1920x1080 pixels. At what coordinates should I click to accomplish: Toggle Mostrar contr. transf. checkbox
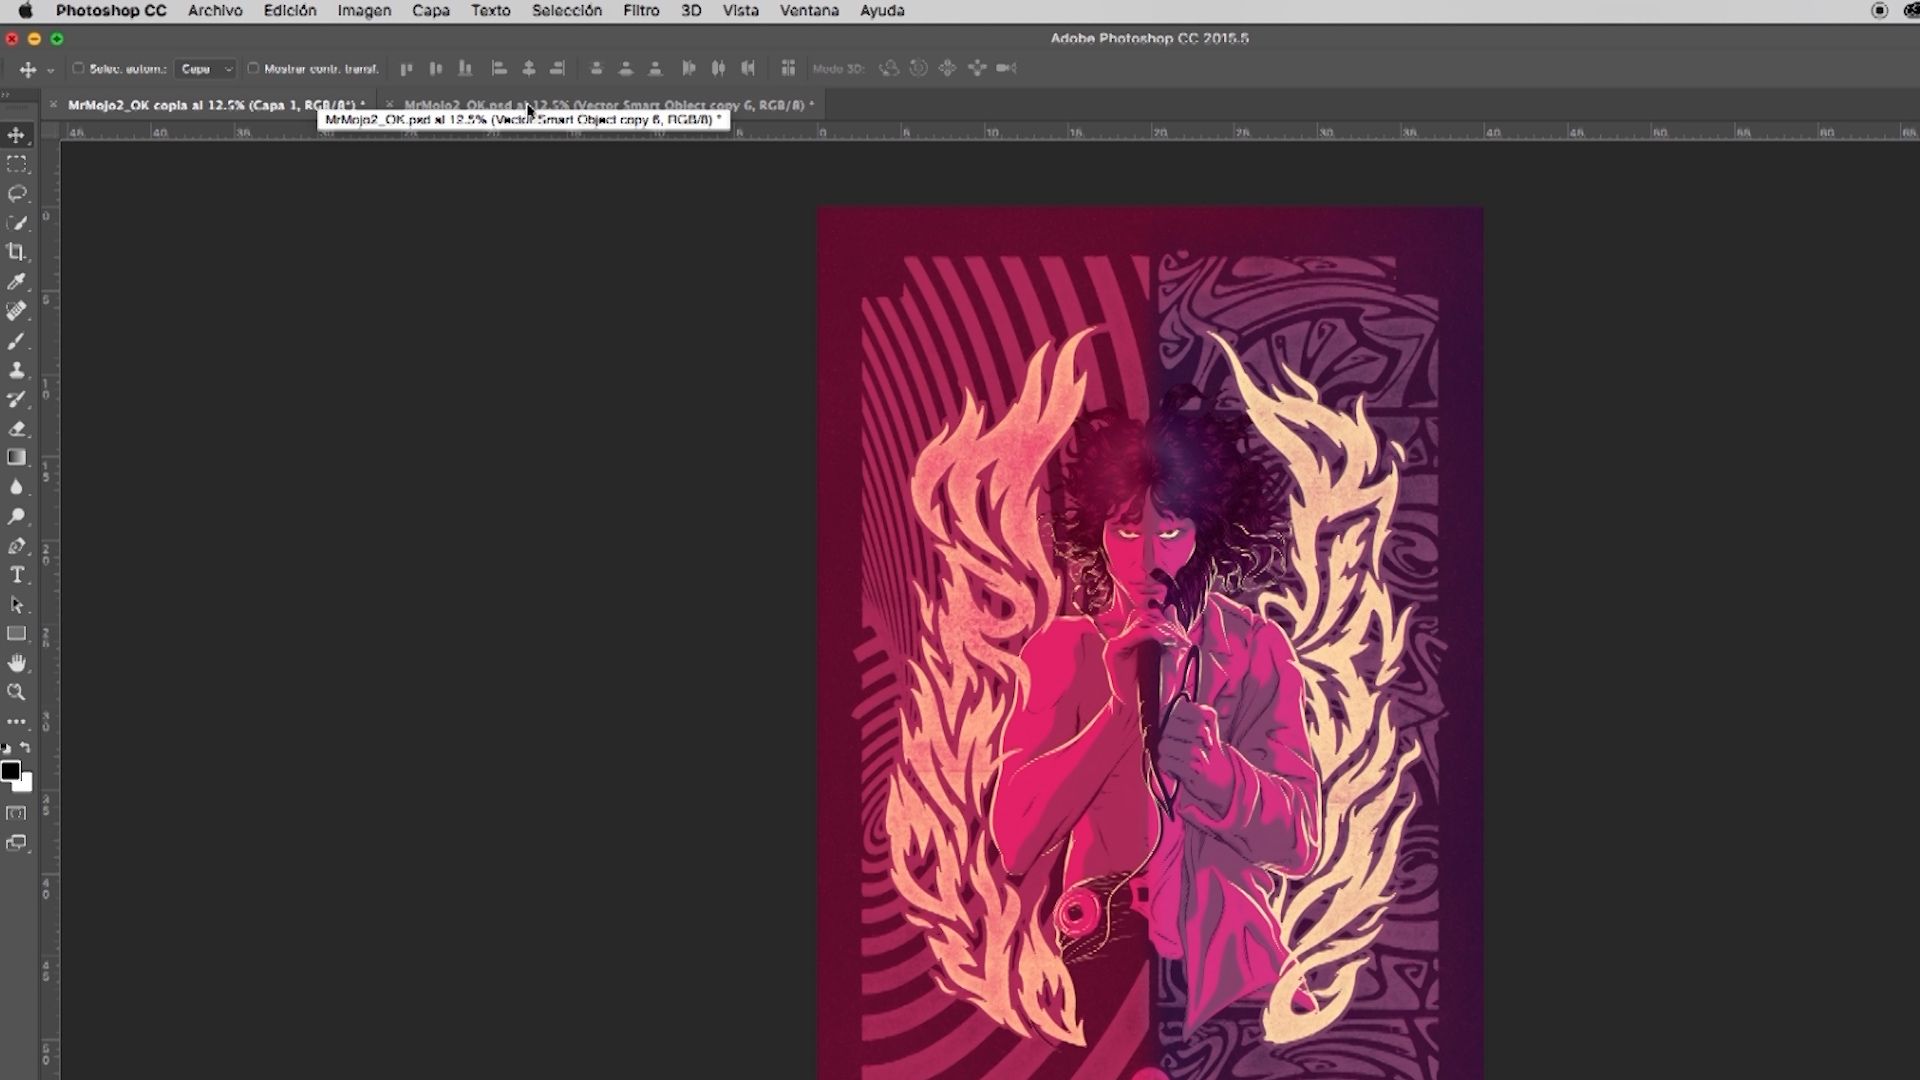(253, 69)
